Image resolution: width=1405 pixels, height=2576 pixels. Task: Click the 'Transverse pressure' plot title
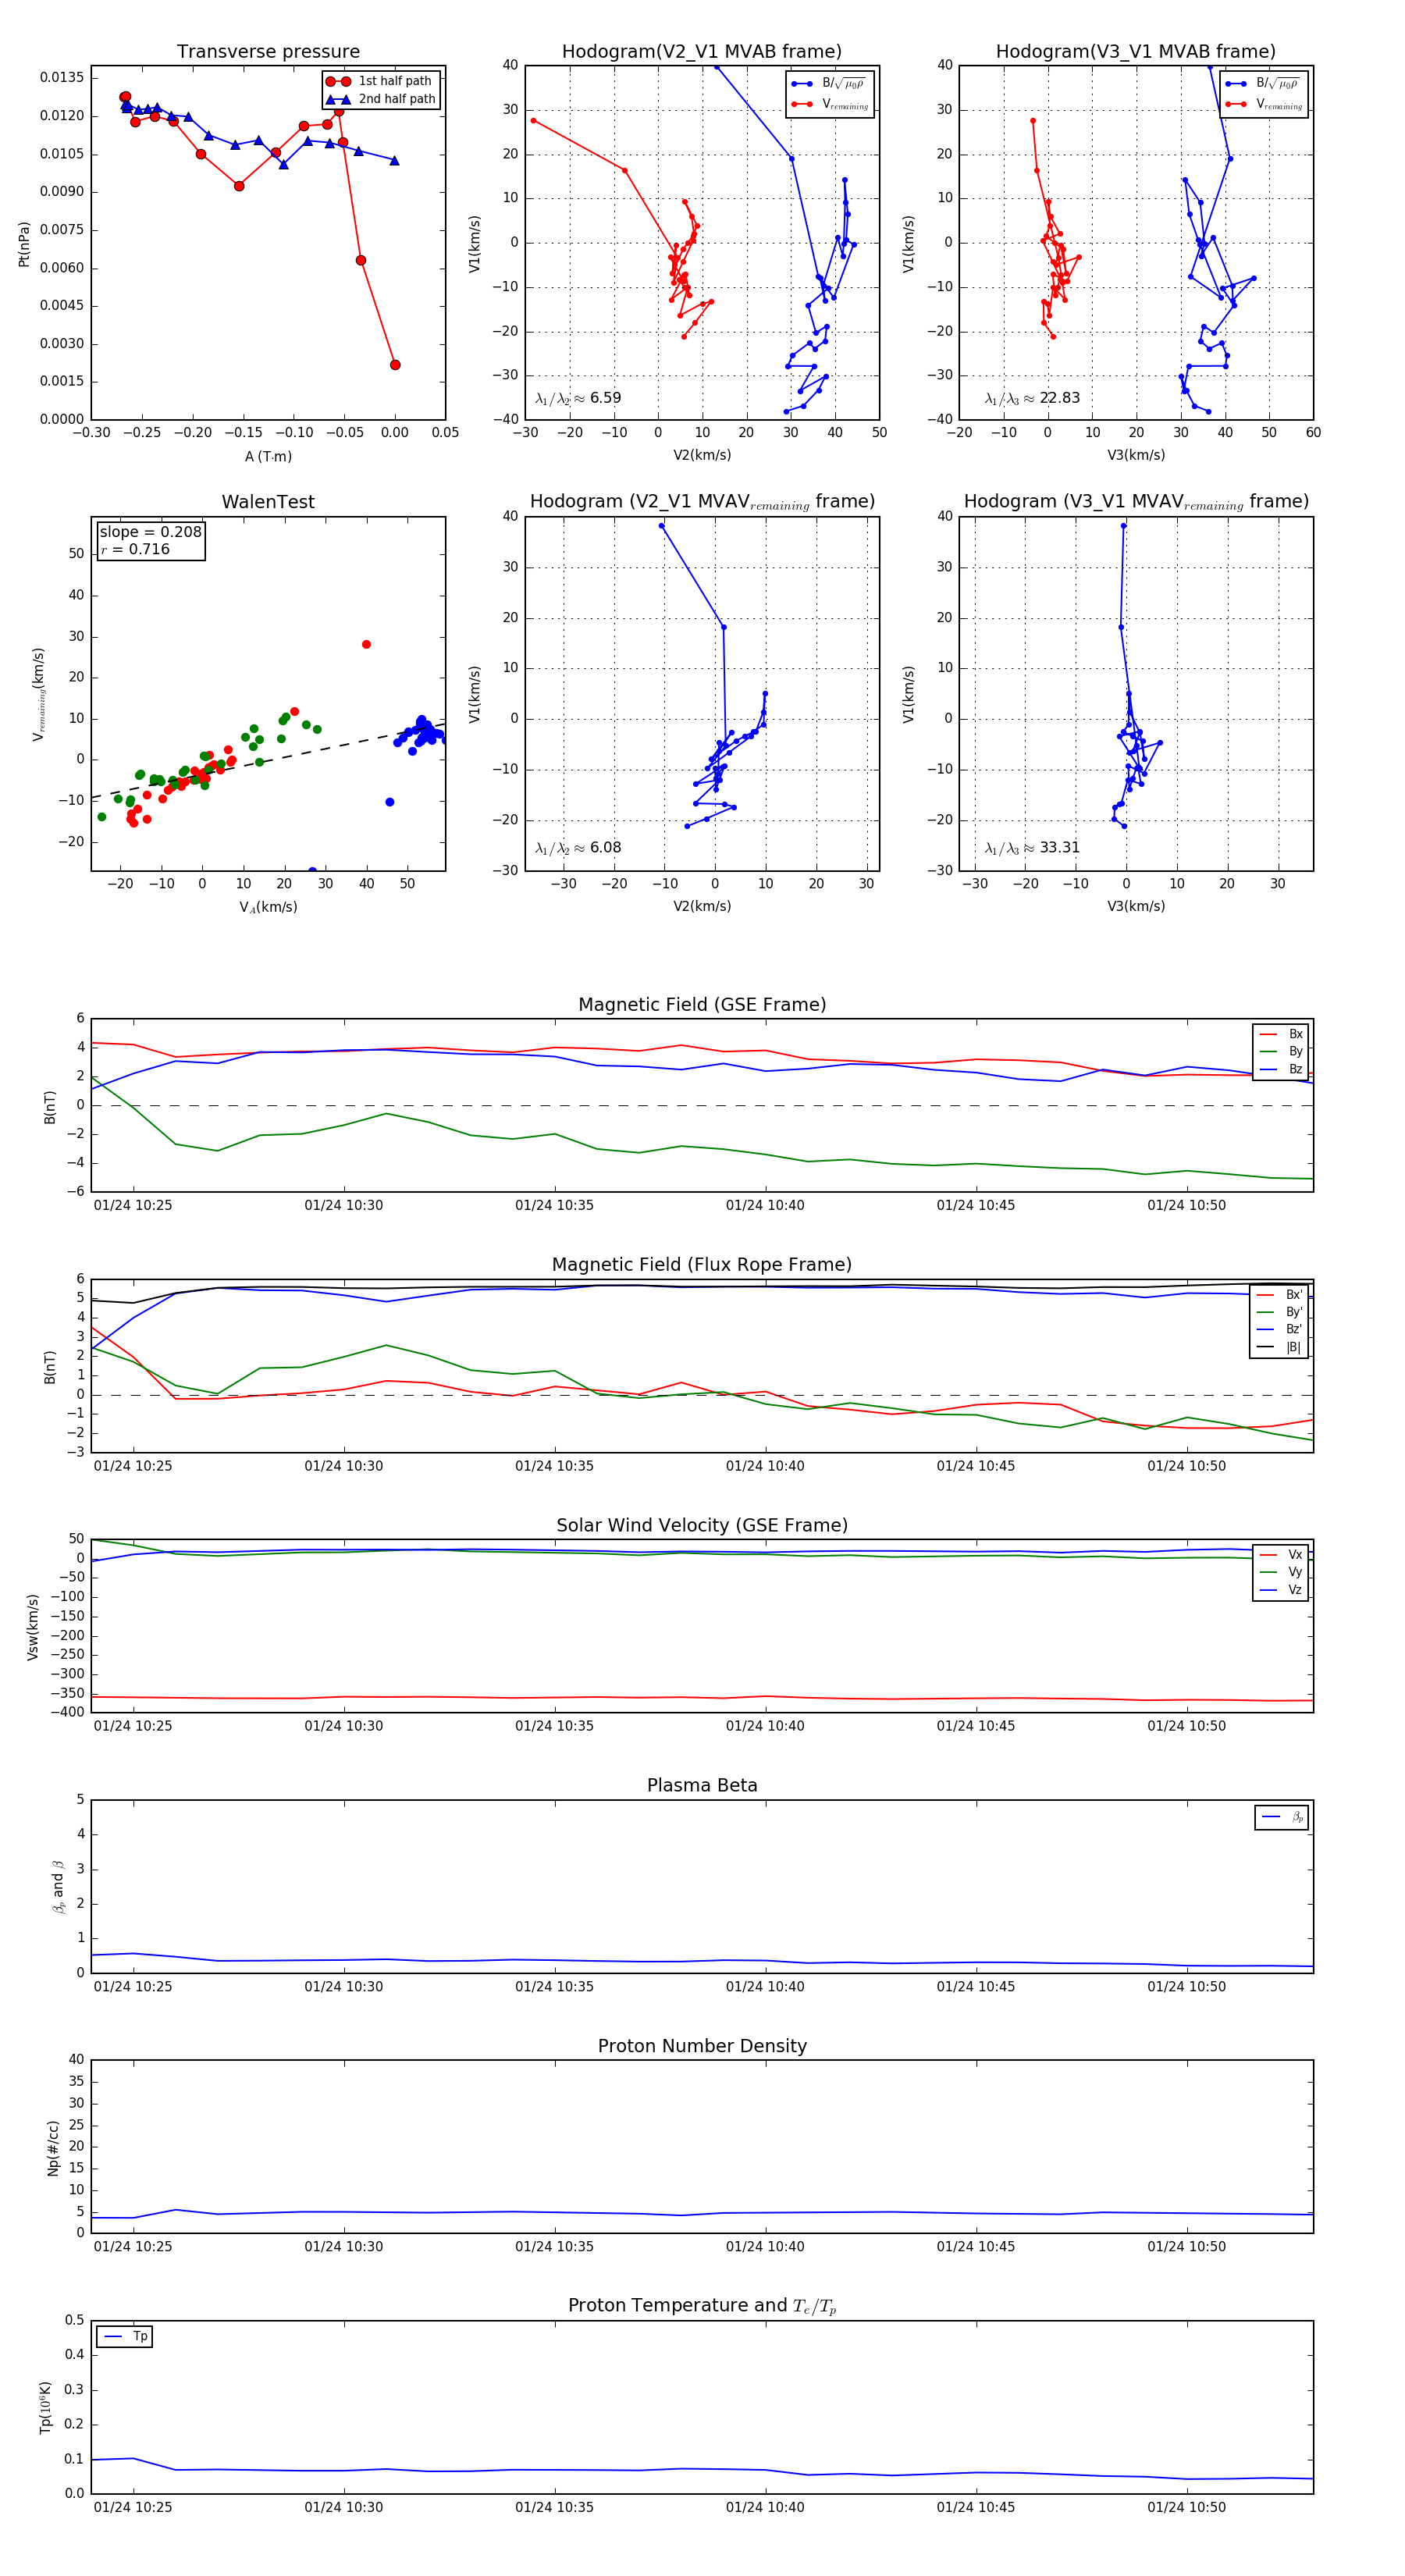(x=268, y=52)
